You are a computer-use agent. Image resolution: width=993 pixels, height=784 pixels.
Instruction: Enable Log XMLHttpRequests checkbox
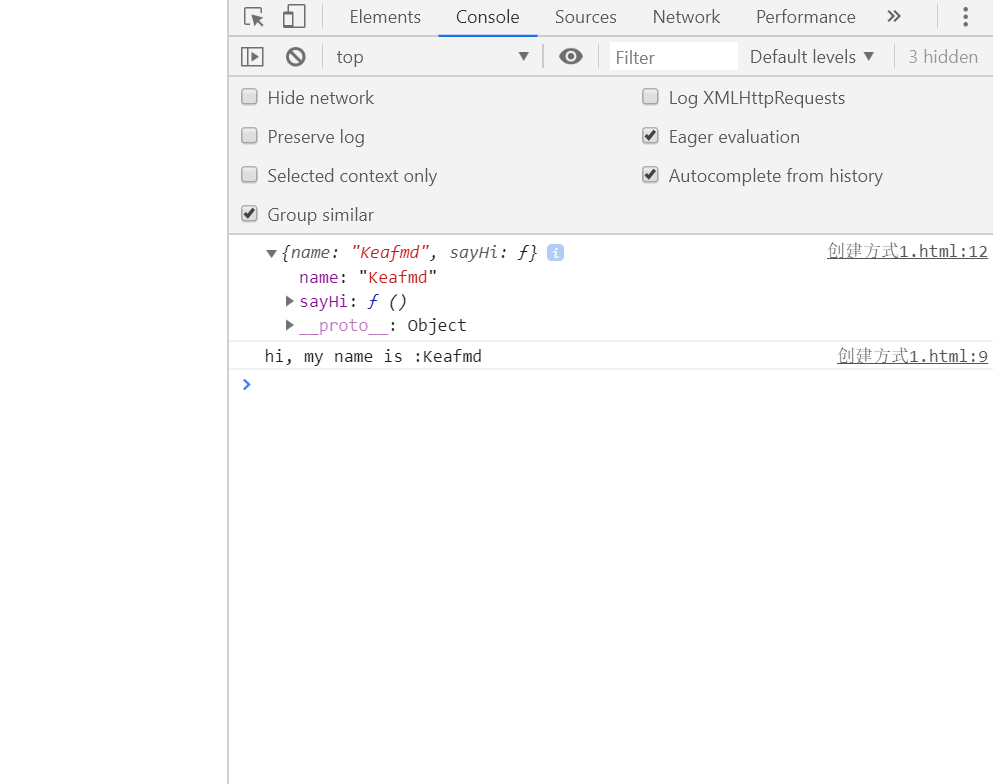point(650,96)
